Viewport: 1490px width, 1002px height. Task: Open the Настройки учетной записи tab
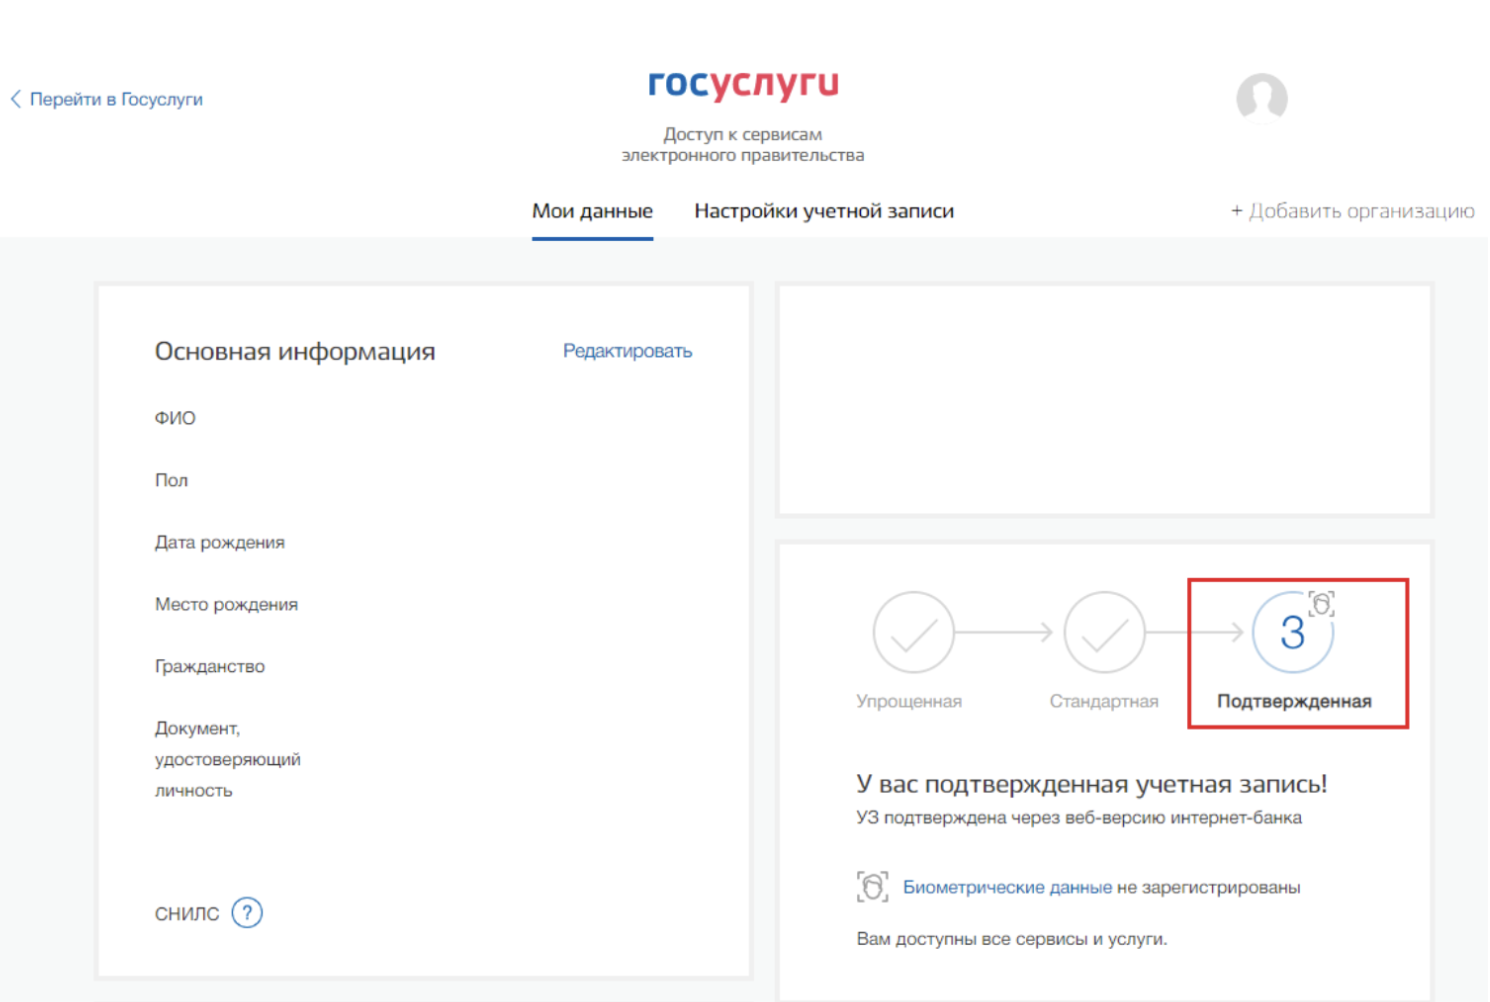click(824, 211)
